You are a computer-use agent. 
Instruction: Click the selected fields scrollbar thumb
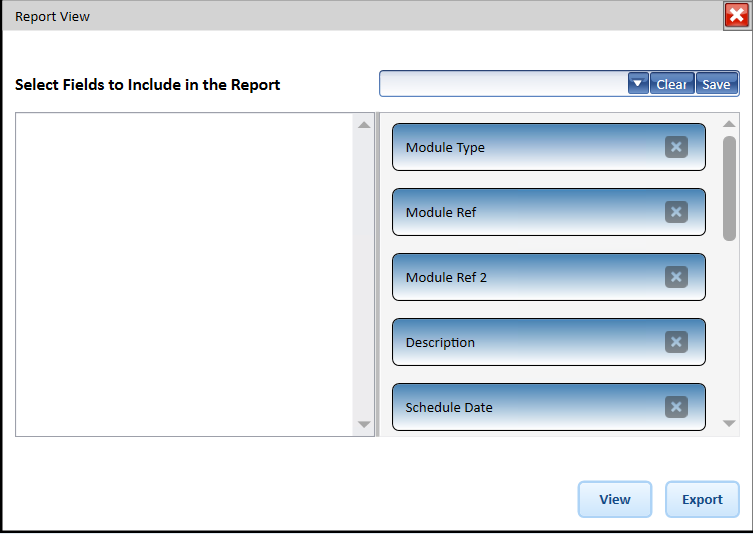(729, 188)
